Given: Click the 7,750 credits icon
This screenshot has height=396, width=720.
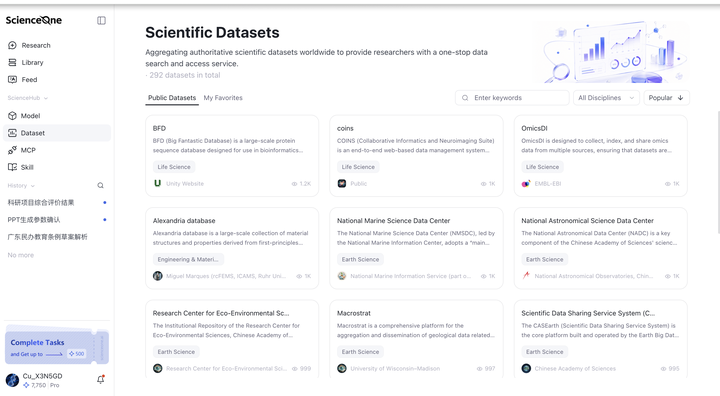Looking at the screenshot, I should (26, 385).
